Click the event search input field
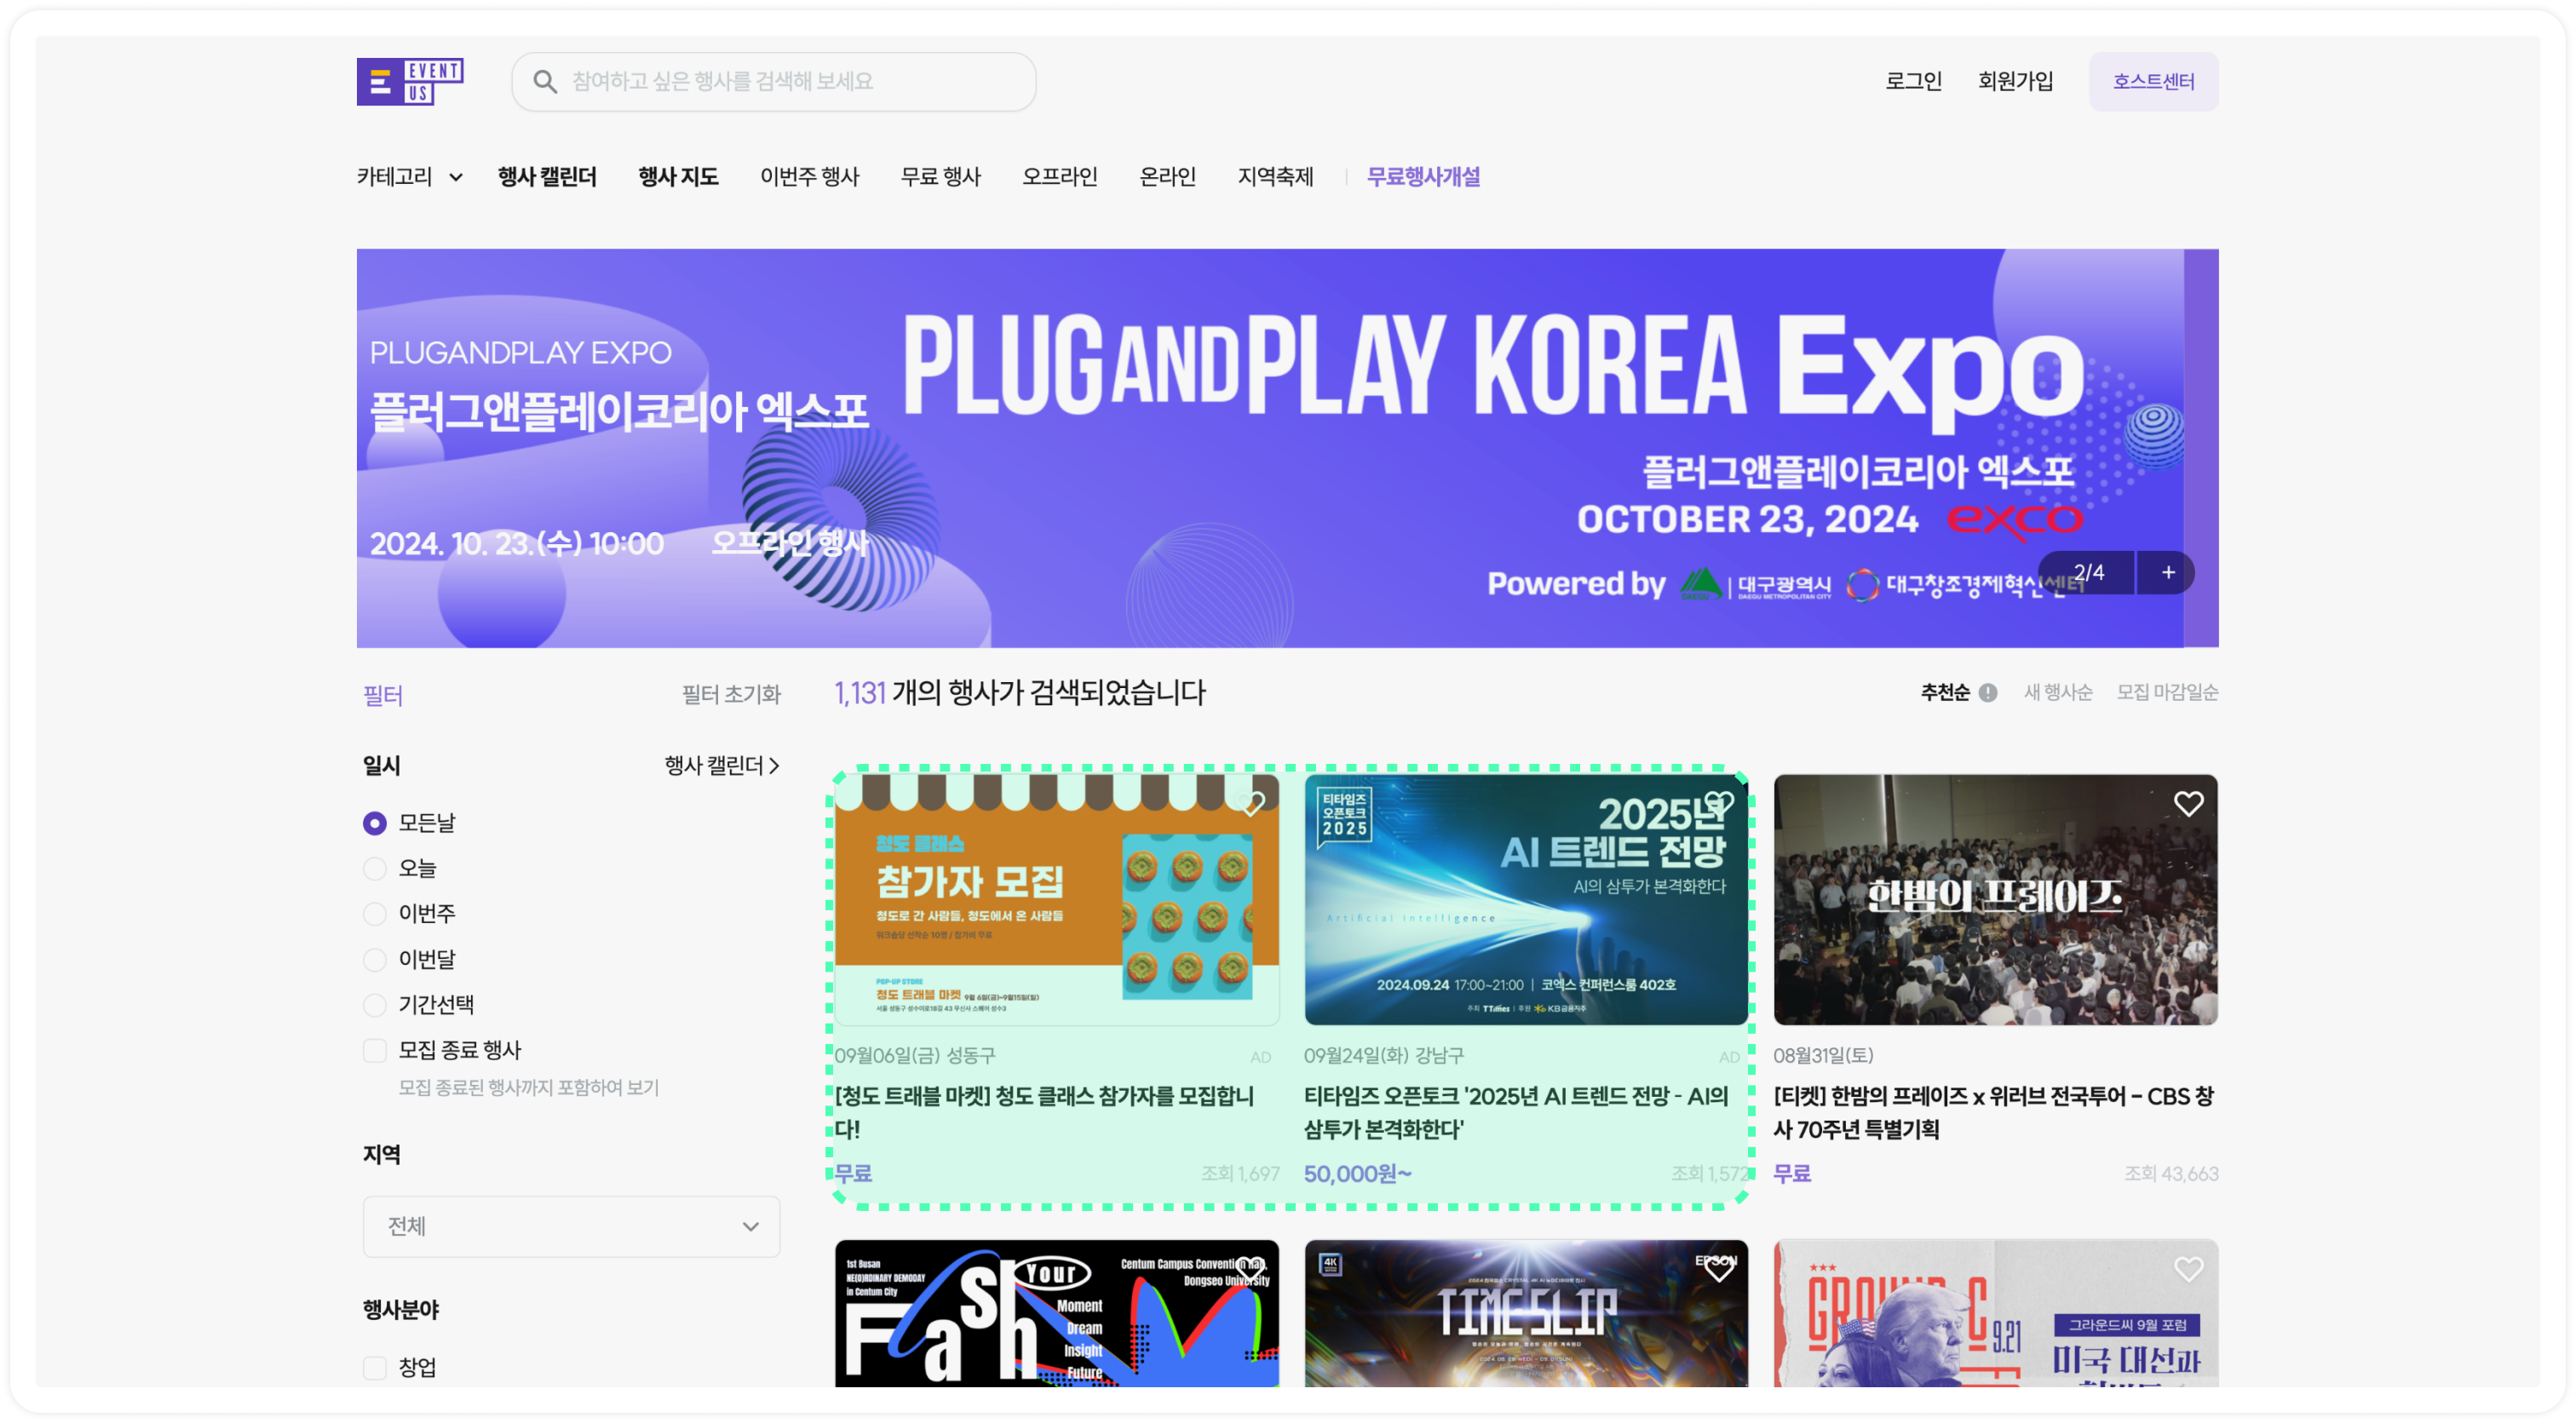2576x1423 pixels. (x=773, y=81)
